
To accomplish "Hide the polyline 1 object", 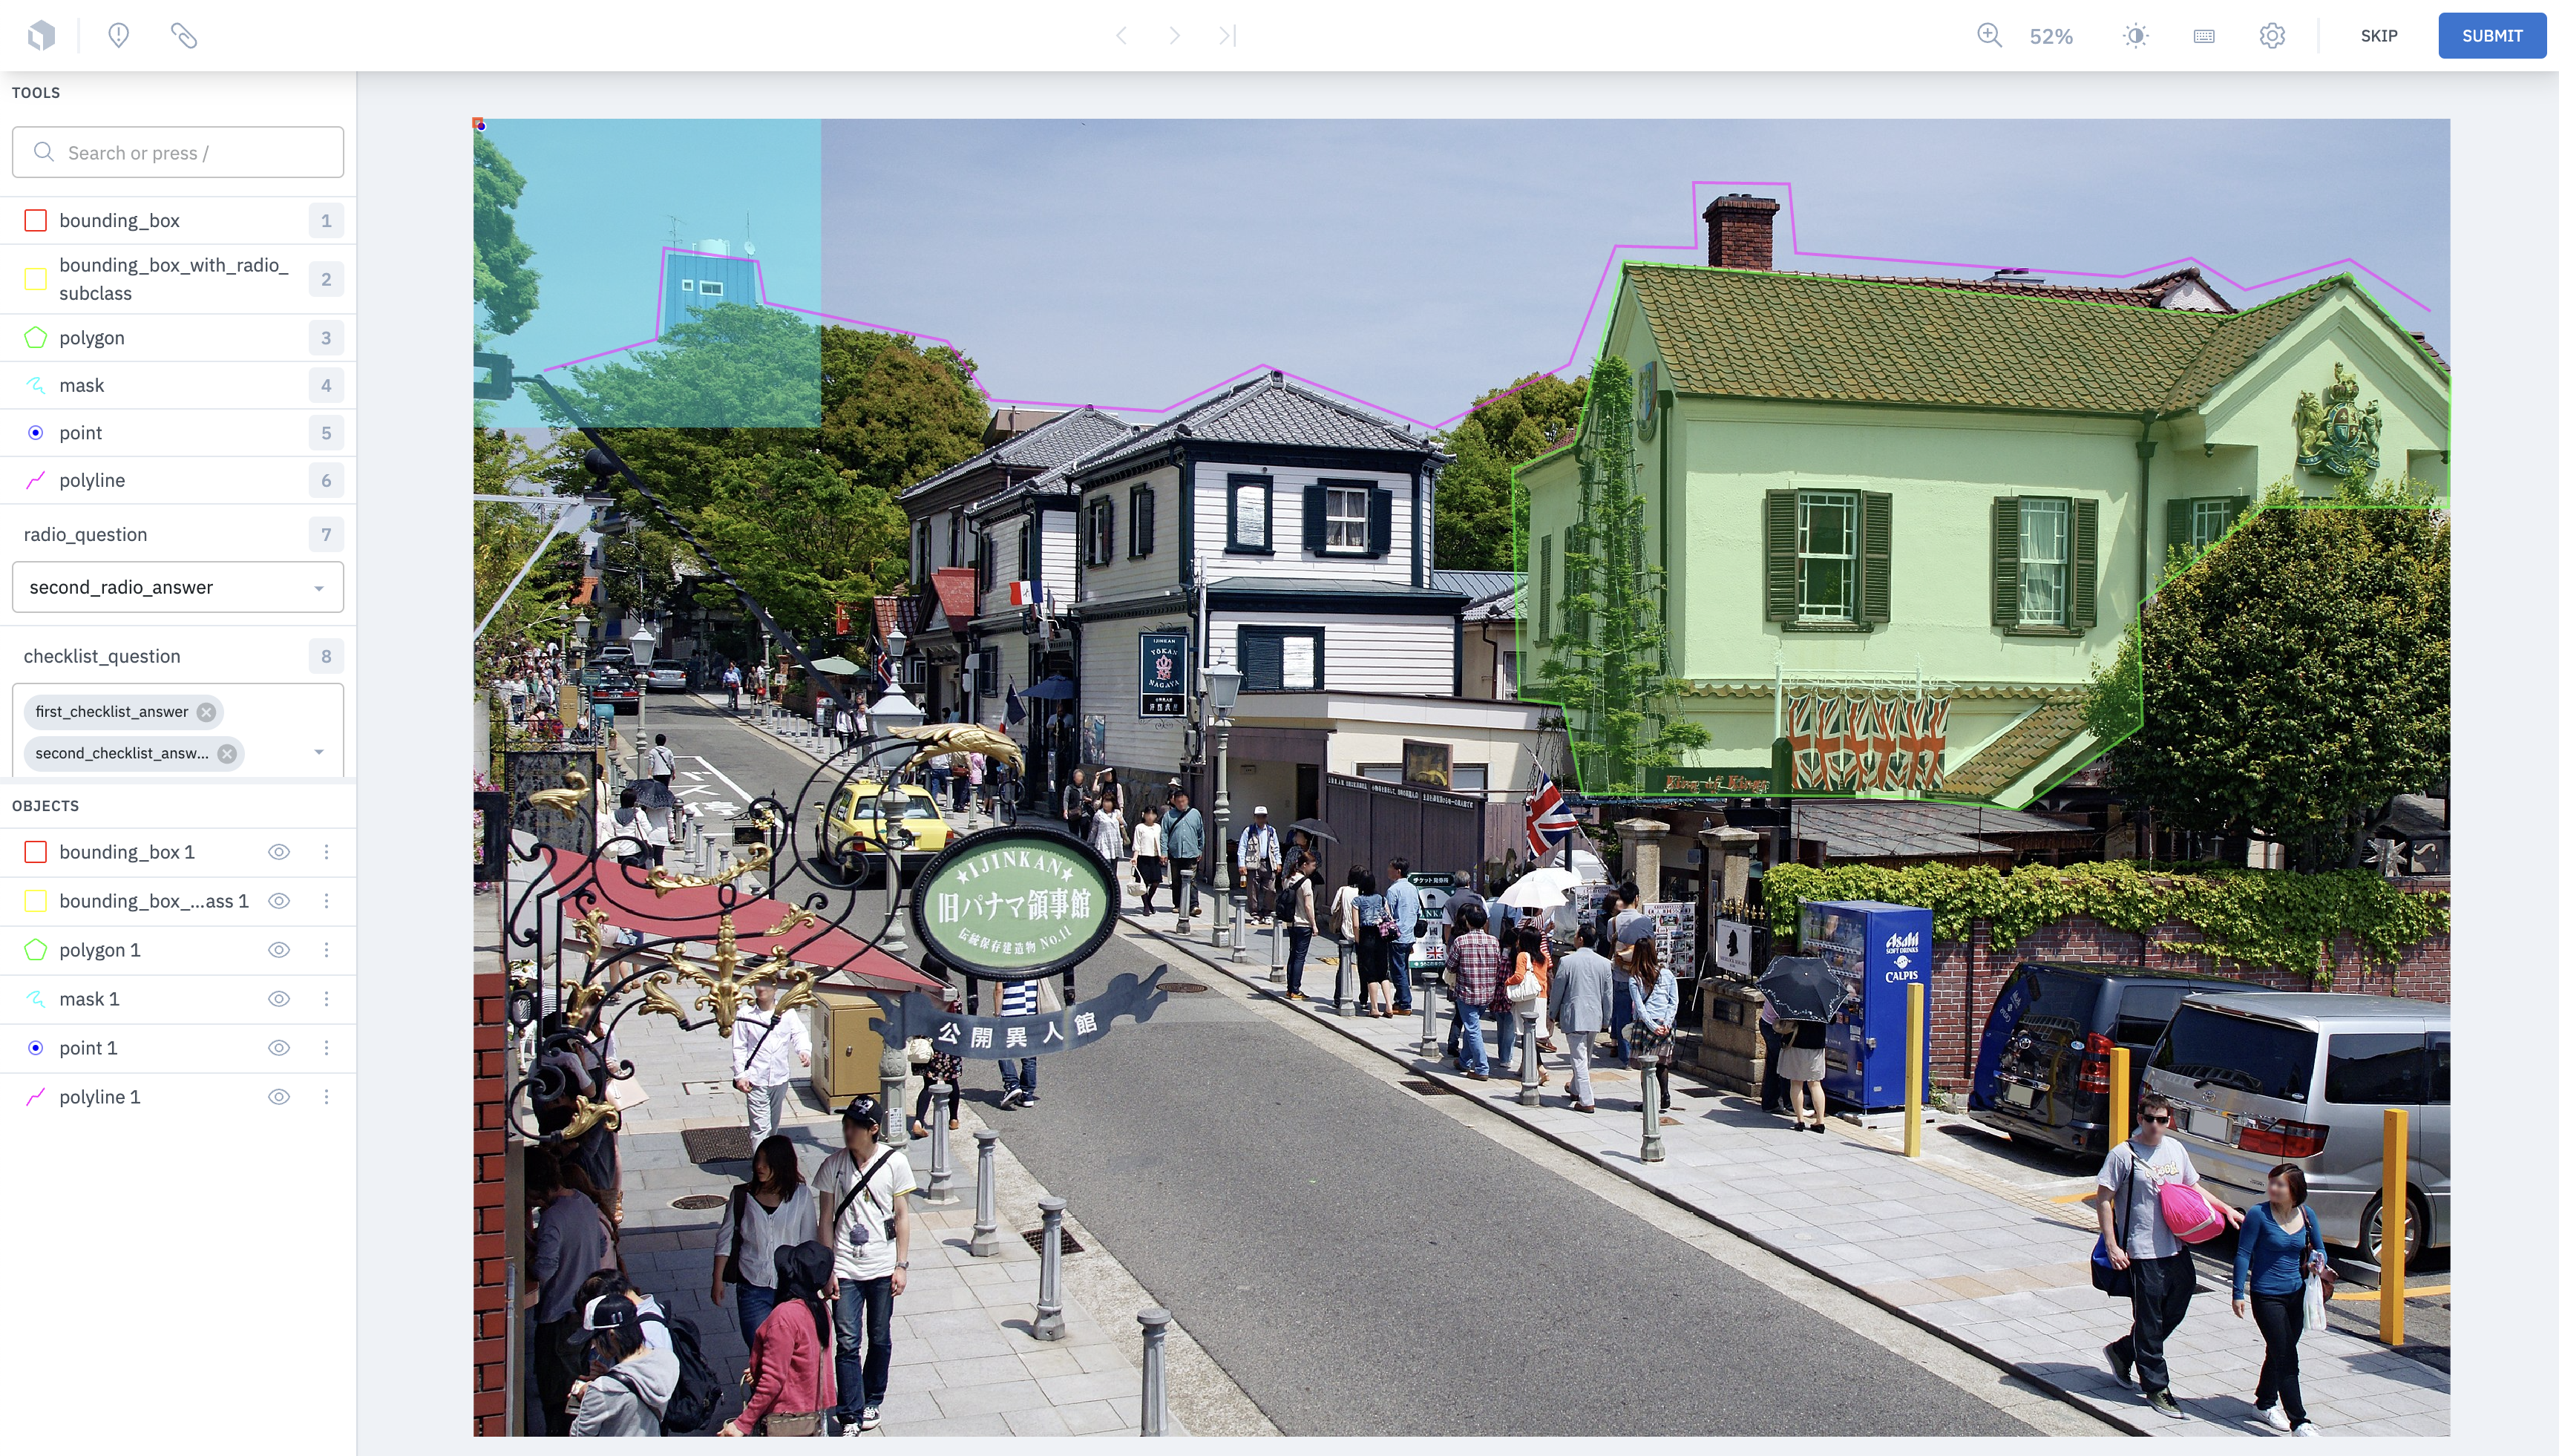I will click(279, 1097).
